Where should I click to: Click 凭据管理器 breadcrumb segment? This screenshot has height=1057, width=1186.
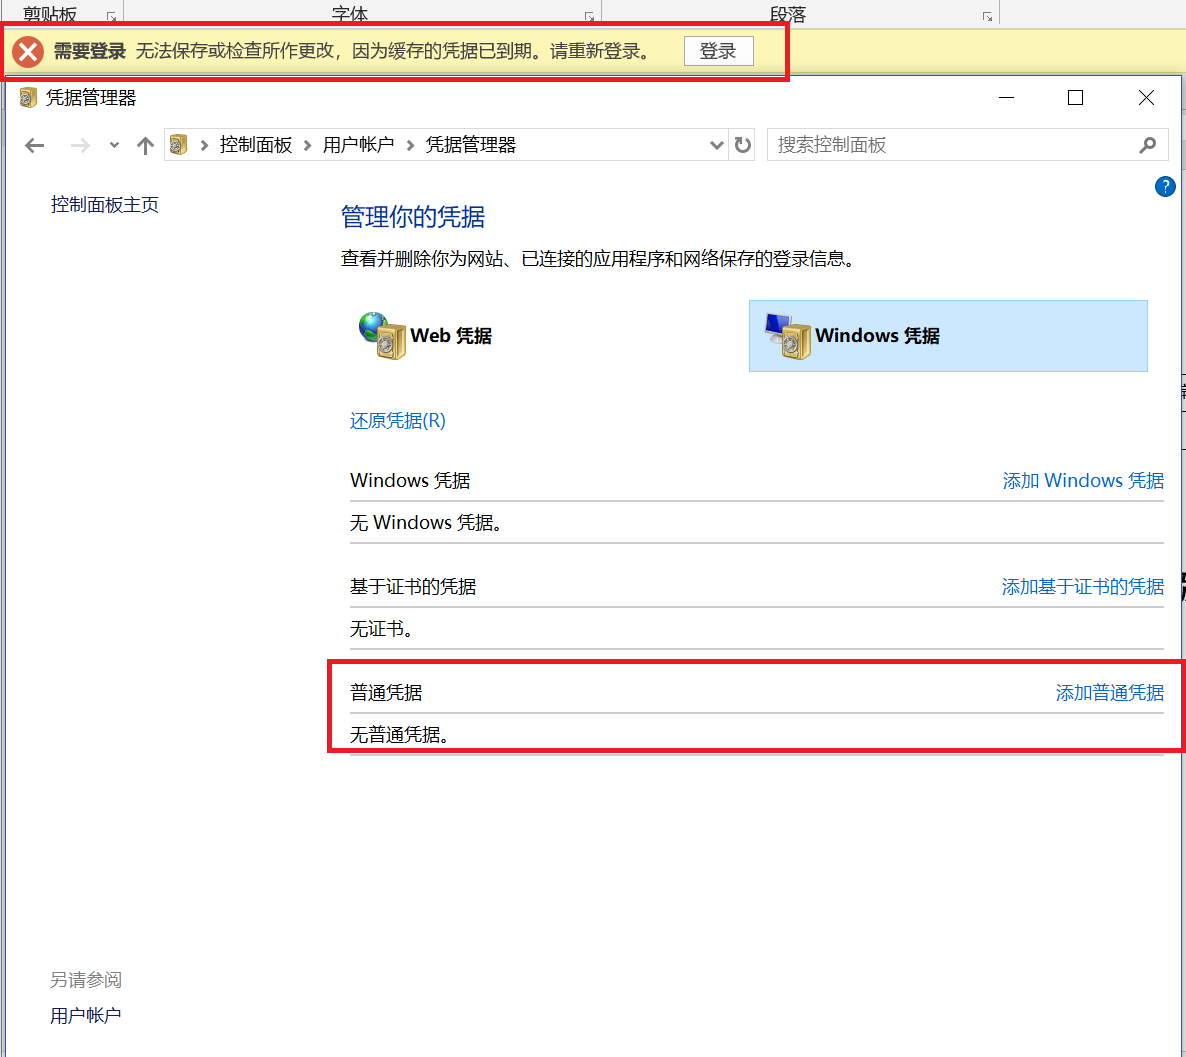click(x=470, y=145)
